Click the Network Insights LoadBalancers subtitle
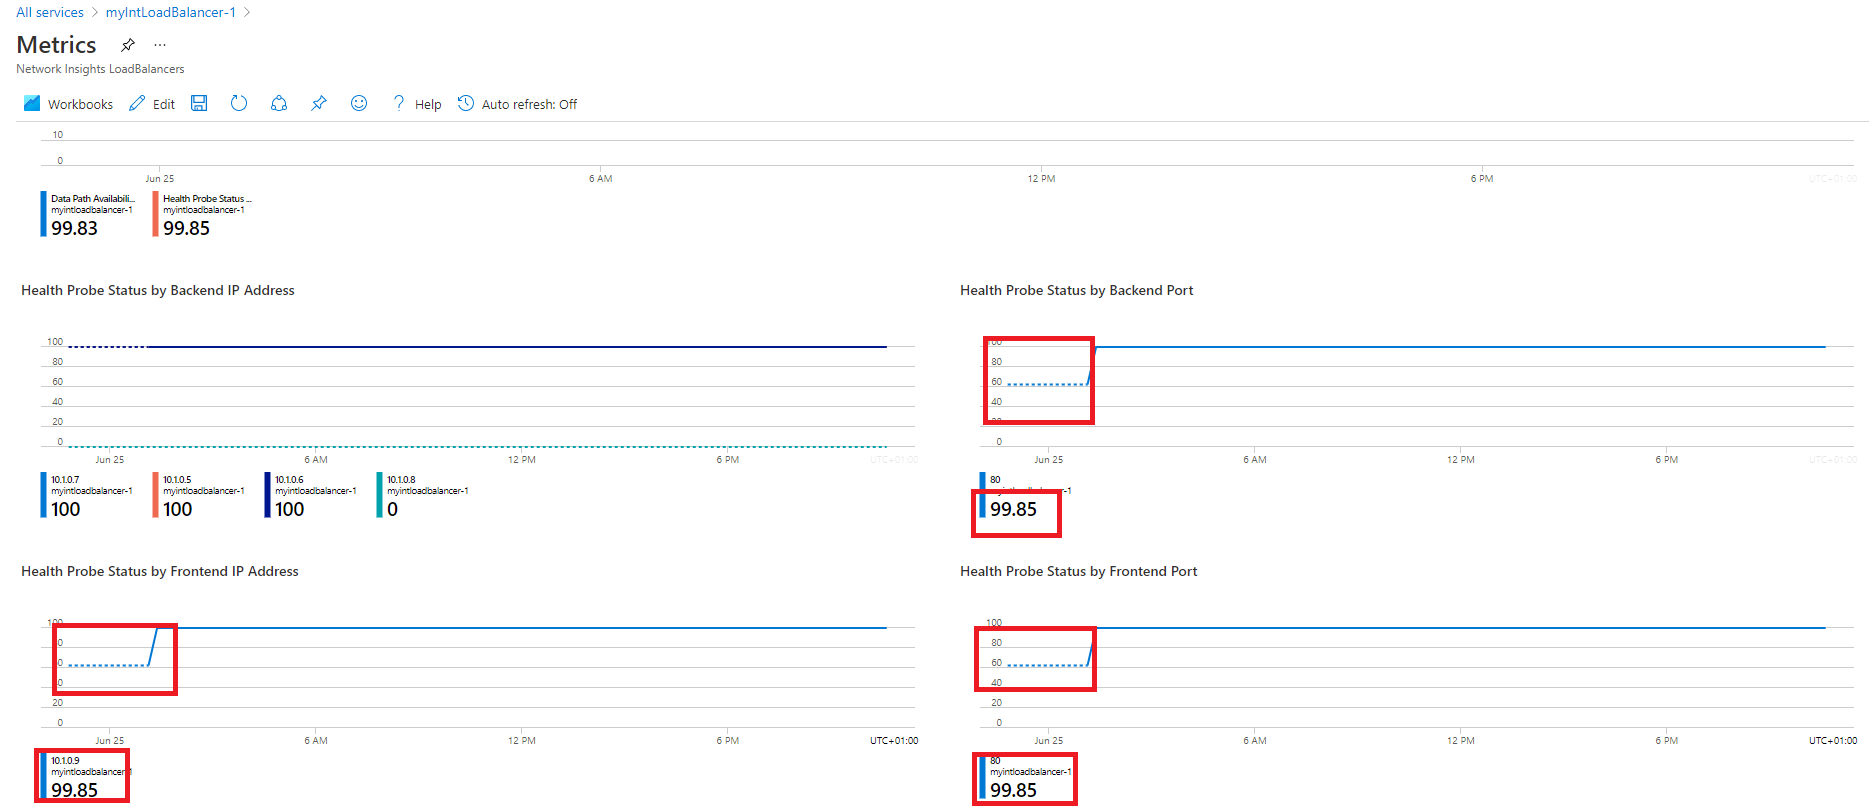Screen dimensions: 1869x810 [100, 69]
